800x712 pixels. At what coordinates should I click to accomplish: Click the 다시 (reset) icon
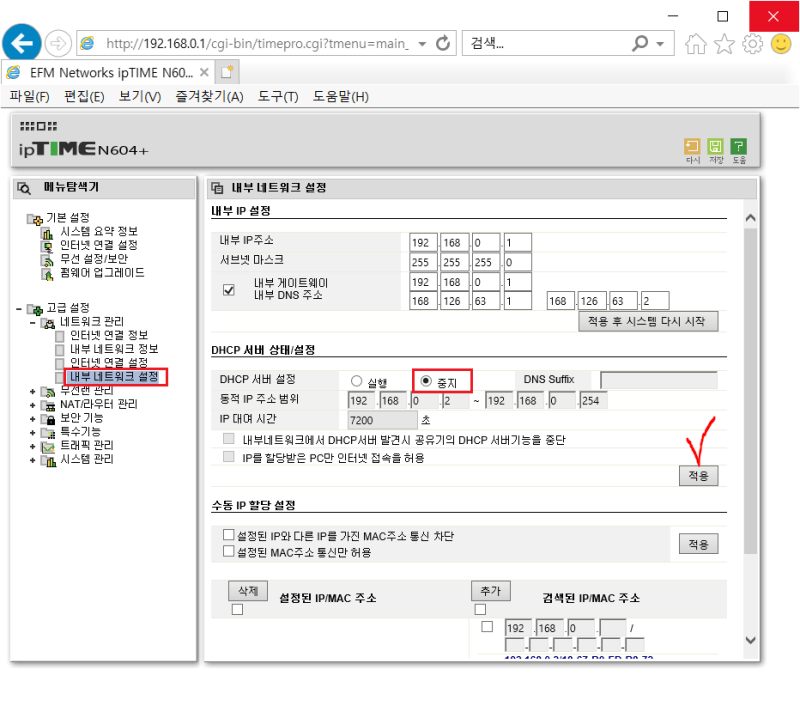(x=692, y=148)
